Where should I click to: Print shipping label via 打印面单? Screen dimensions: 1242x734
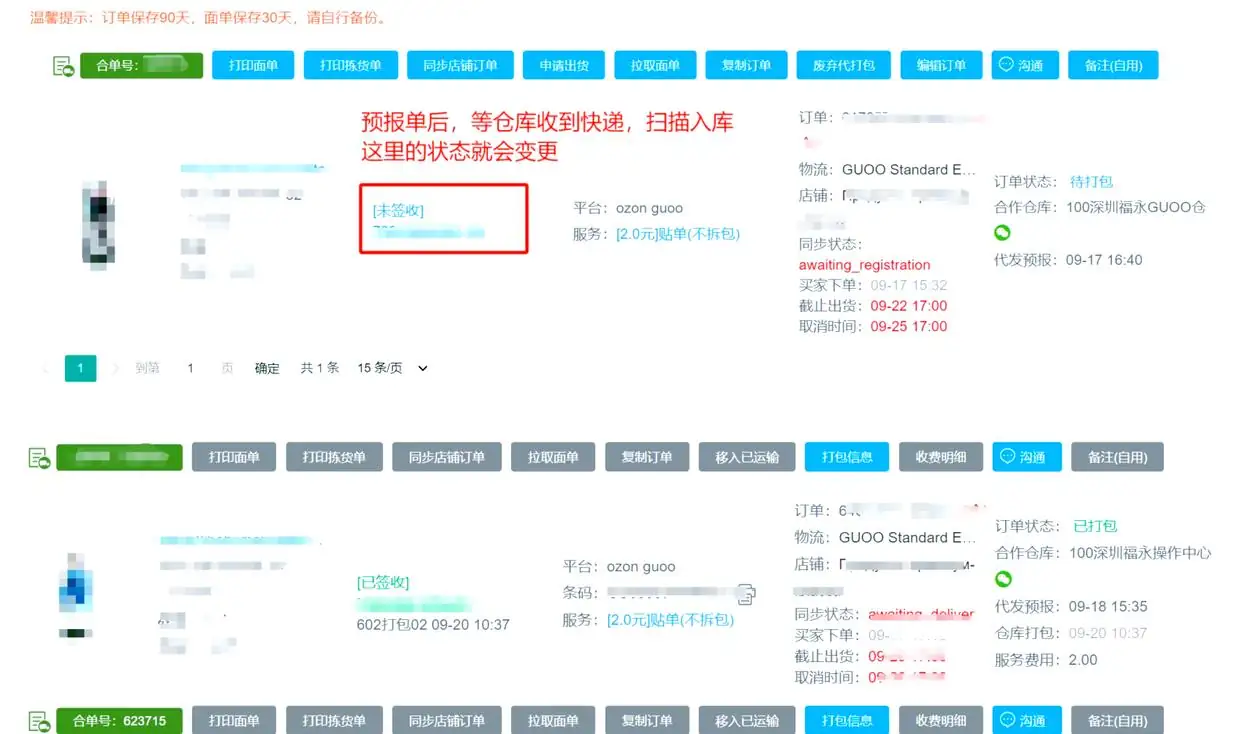252,64
